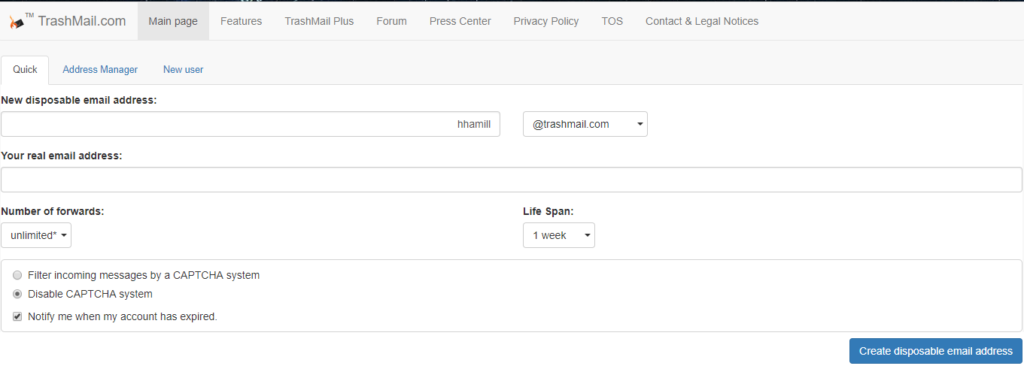Select Filter incoming messages by CAPTCHA radio

tap(17, 276)
